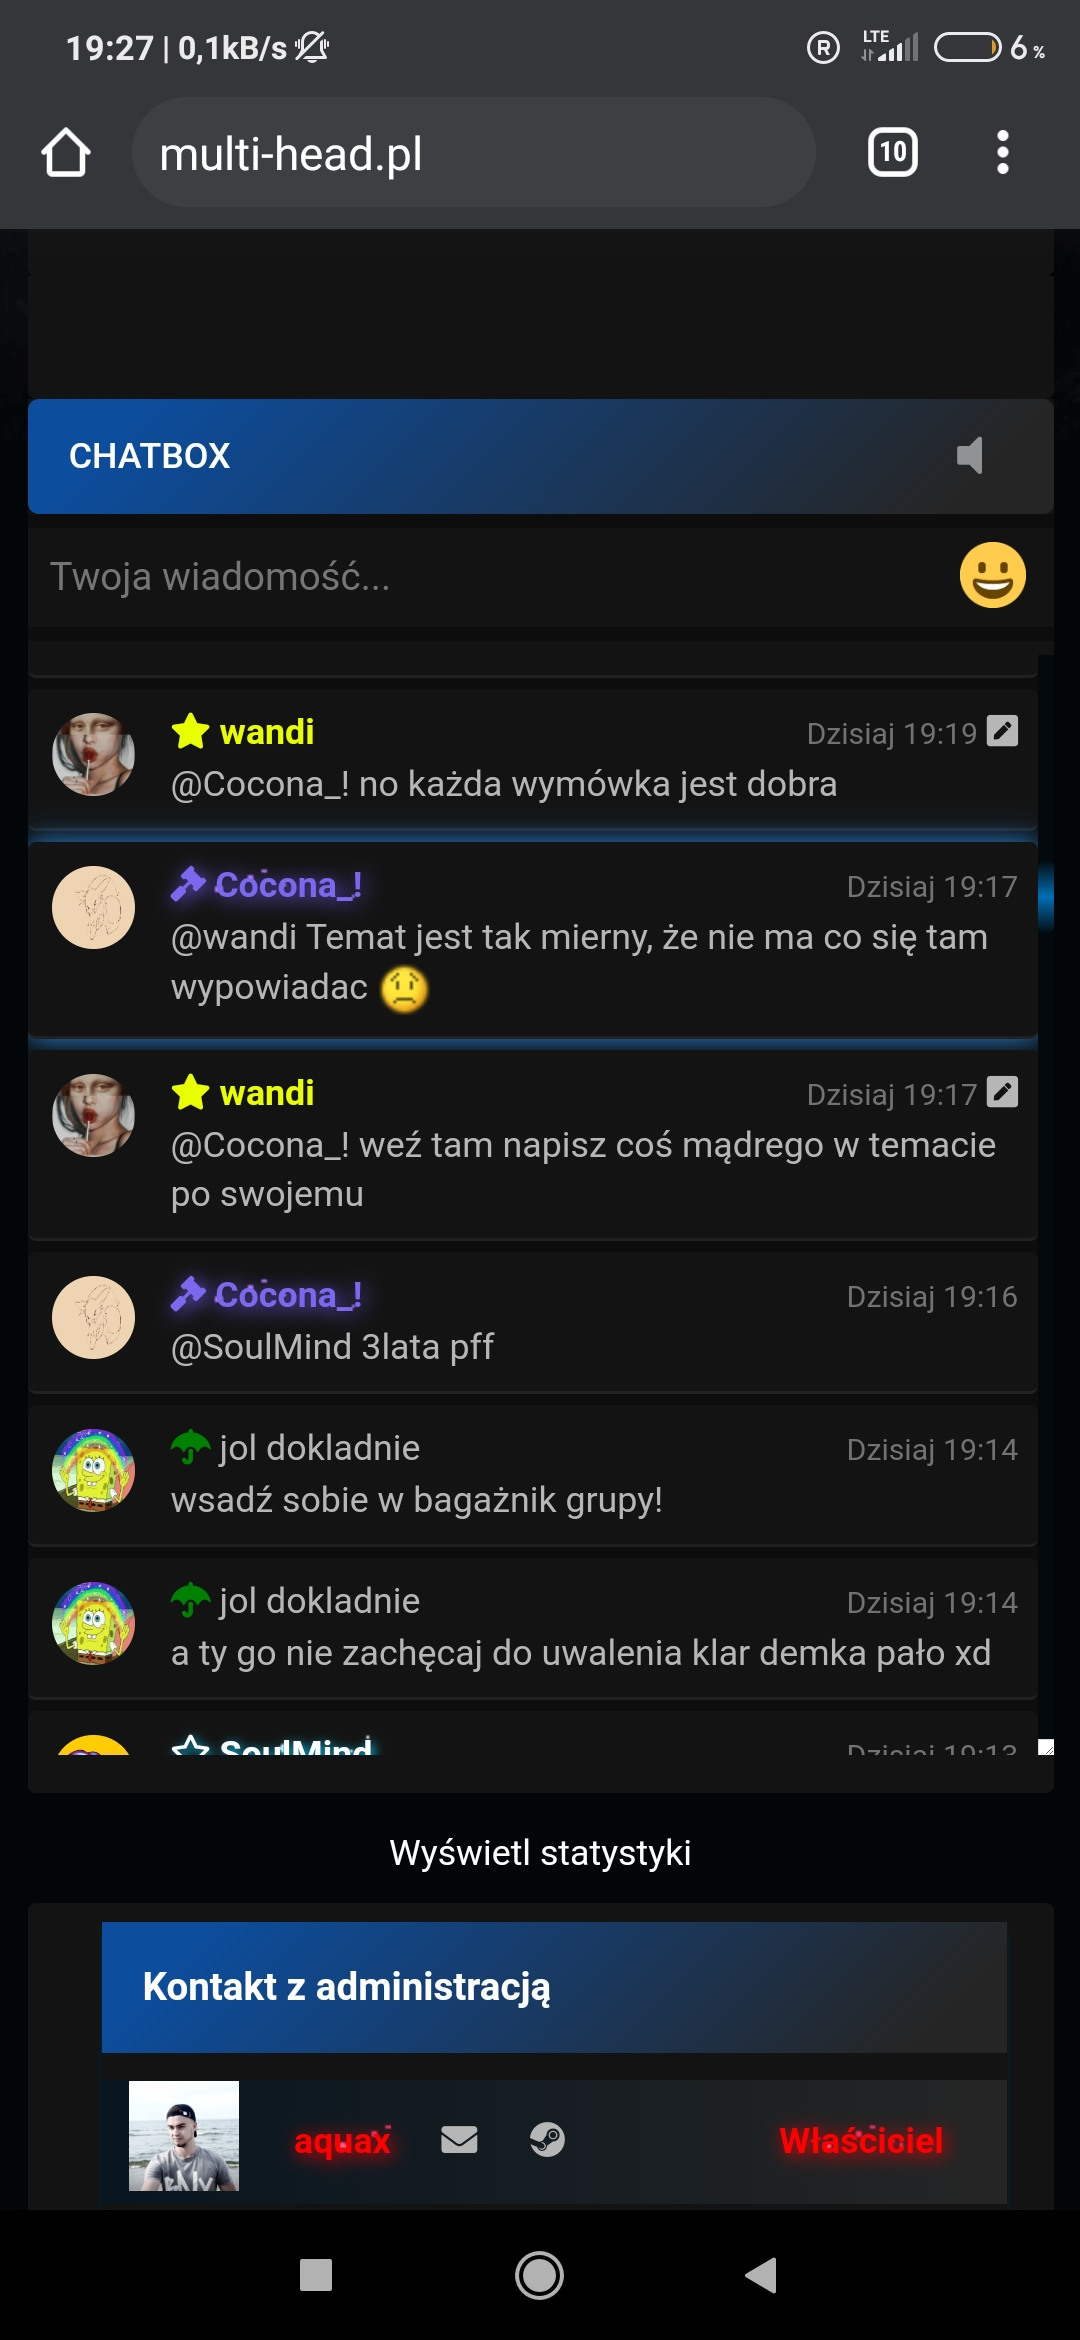Open the browser three-dot menu
Image resolution: width=1080 pixels, height=2340 pixels.
[x=1002, y=153]
